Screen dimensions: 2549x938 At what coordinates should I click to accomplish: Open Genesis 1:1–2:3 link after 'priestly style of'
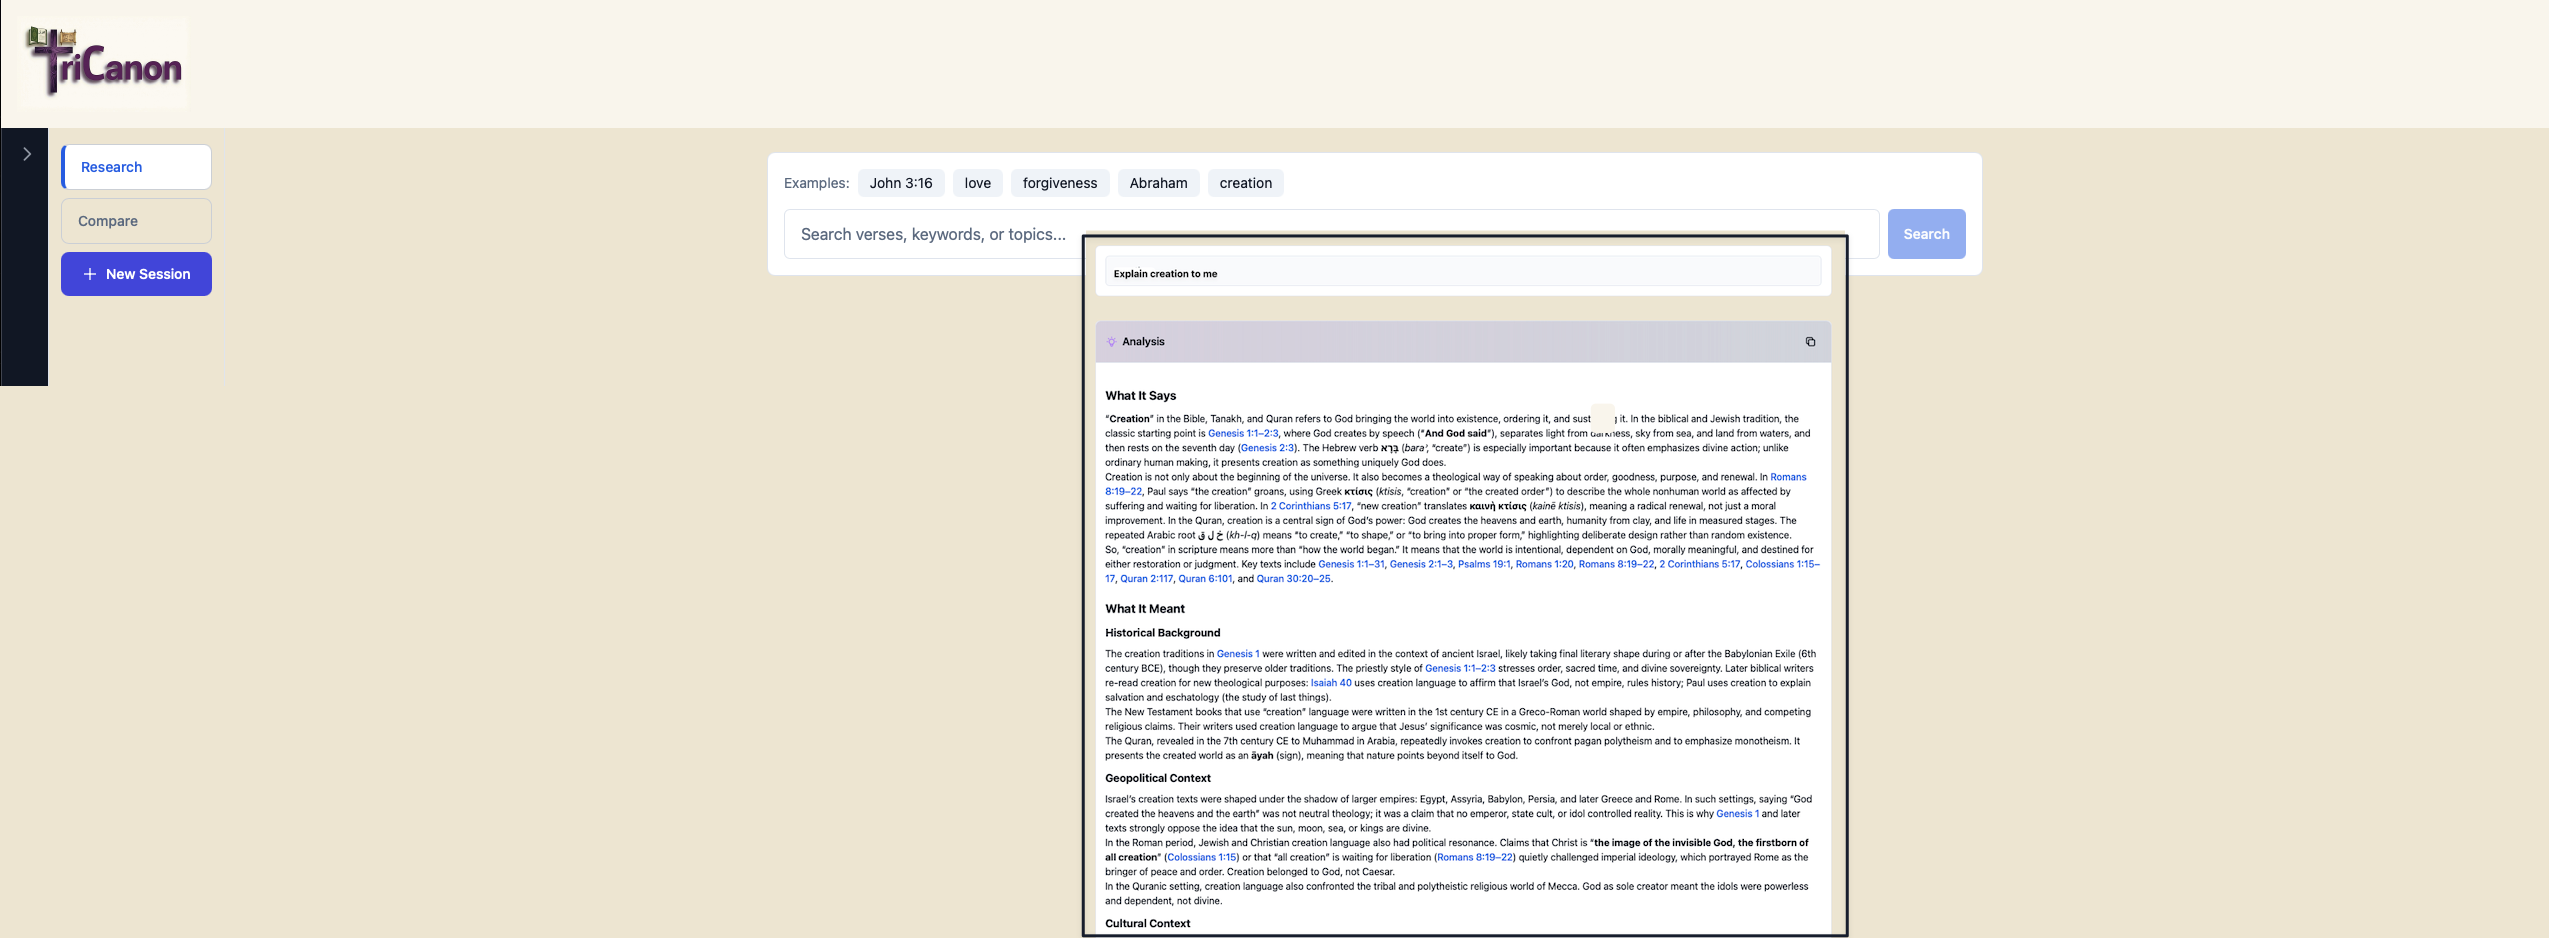click(x=1459, y=669)
